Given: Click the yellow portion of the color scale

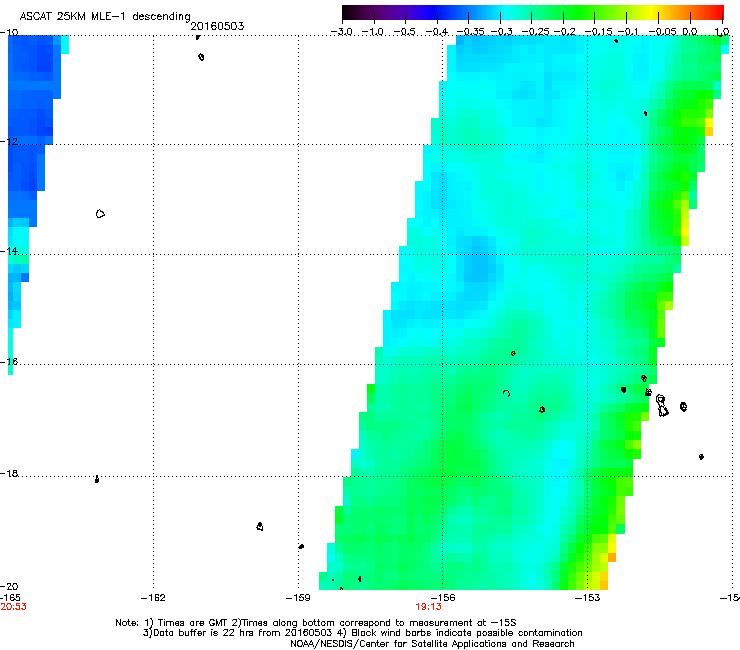Looking at the screenshot, I should 653,13.
